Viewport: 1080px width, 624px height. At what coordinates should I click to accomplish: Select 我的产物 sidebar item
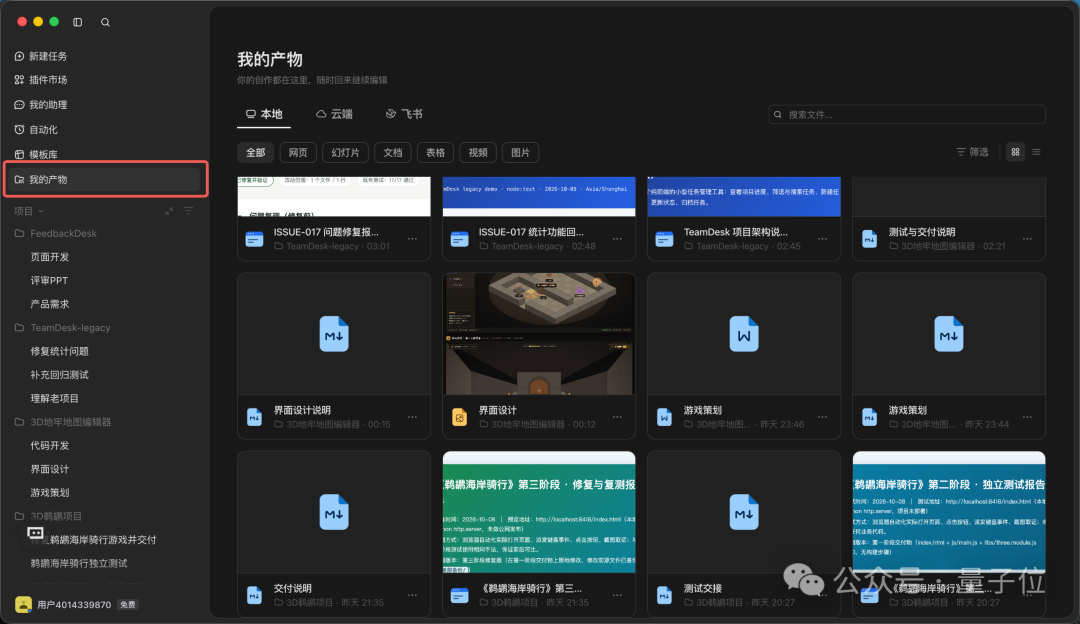(105, 179)
